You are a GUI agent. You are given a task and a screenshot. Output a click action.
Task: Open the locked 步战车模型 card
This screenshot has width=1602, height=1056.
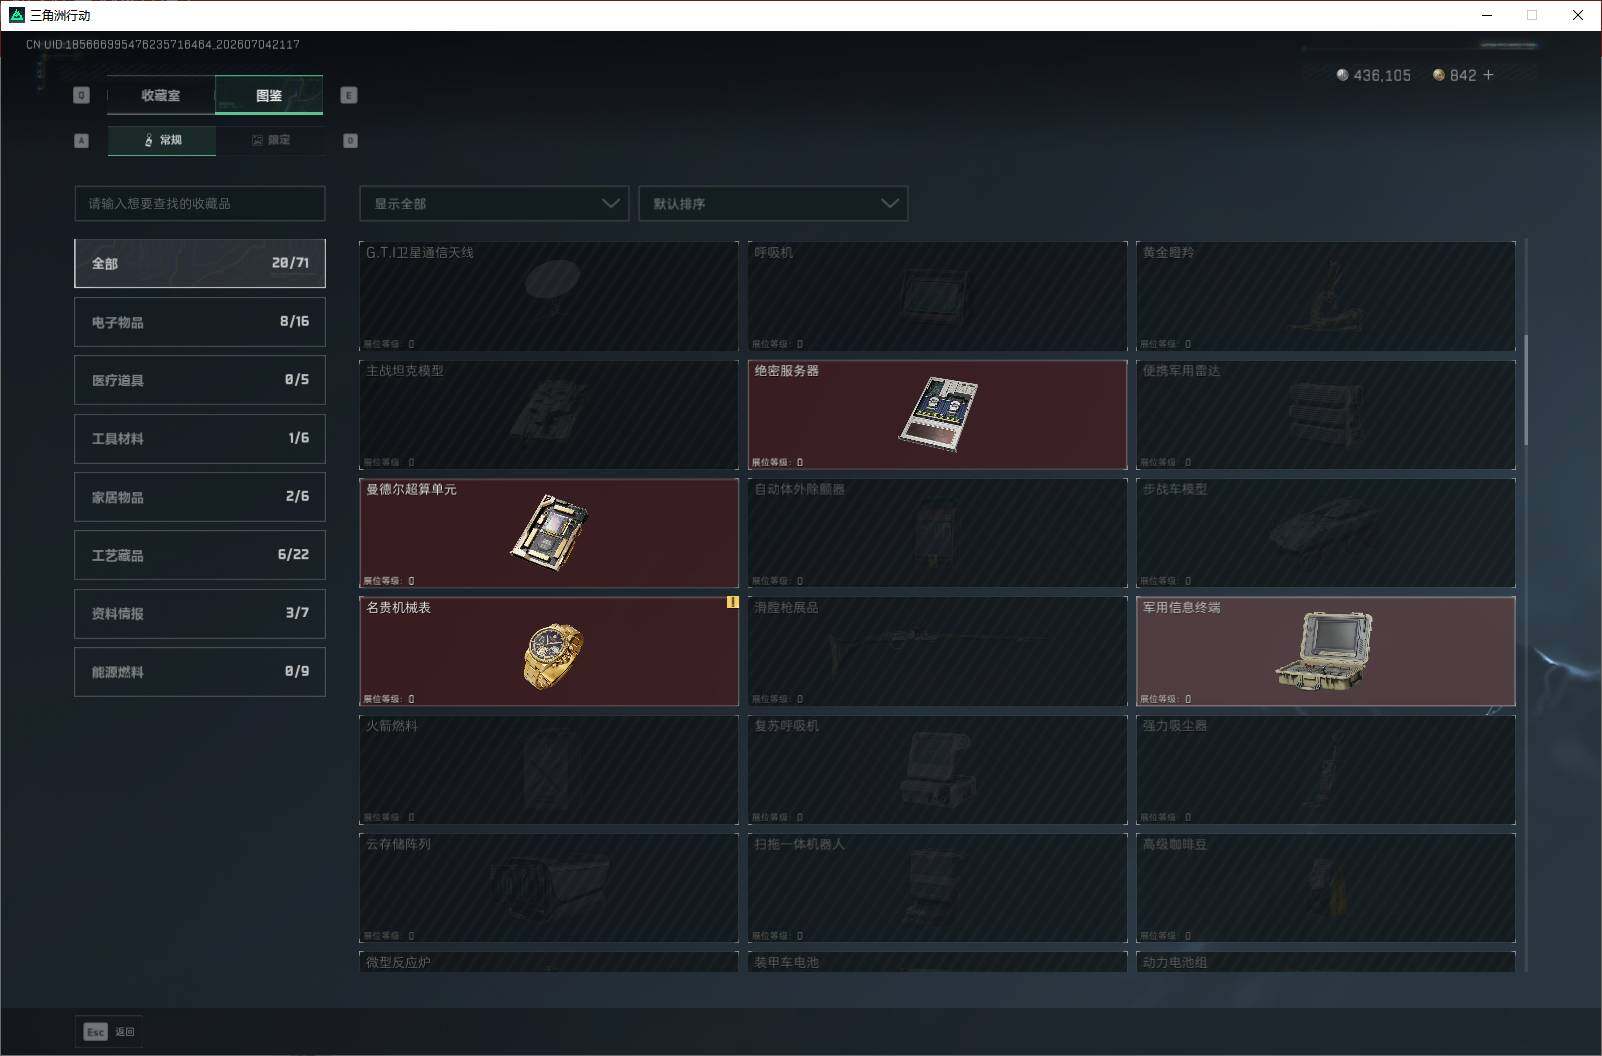pos(1325,533)
